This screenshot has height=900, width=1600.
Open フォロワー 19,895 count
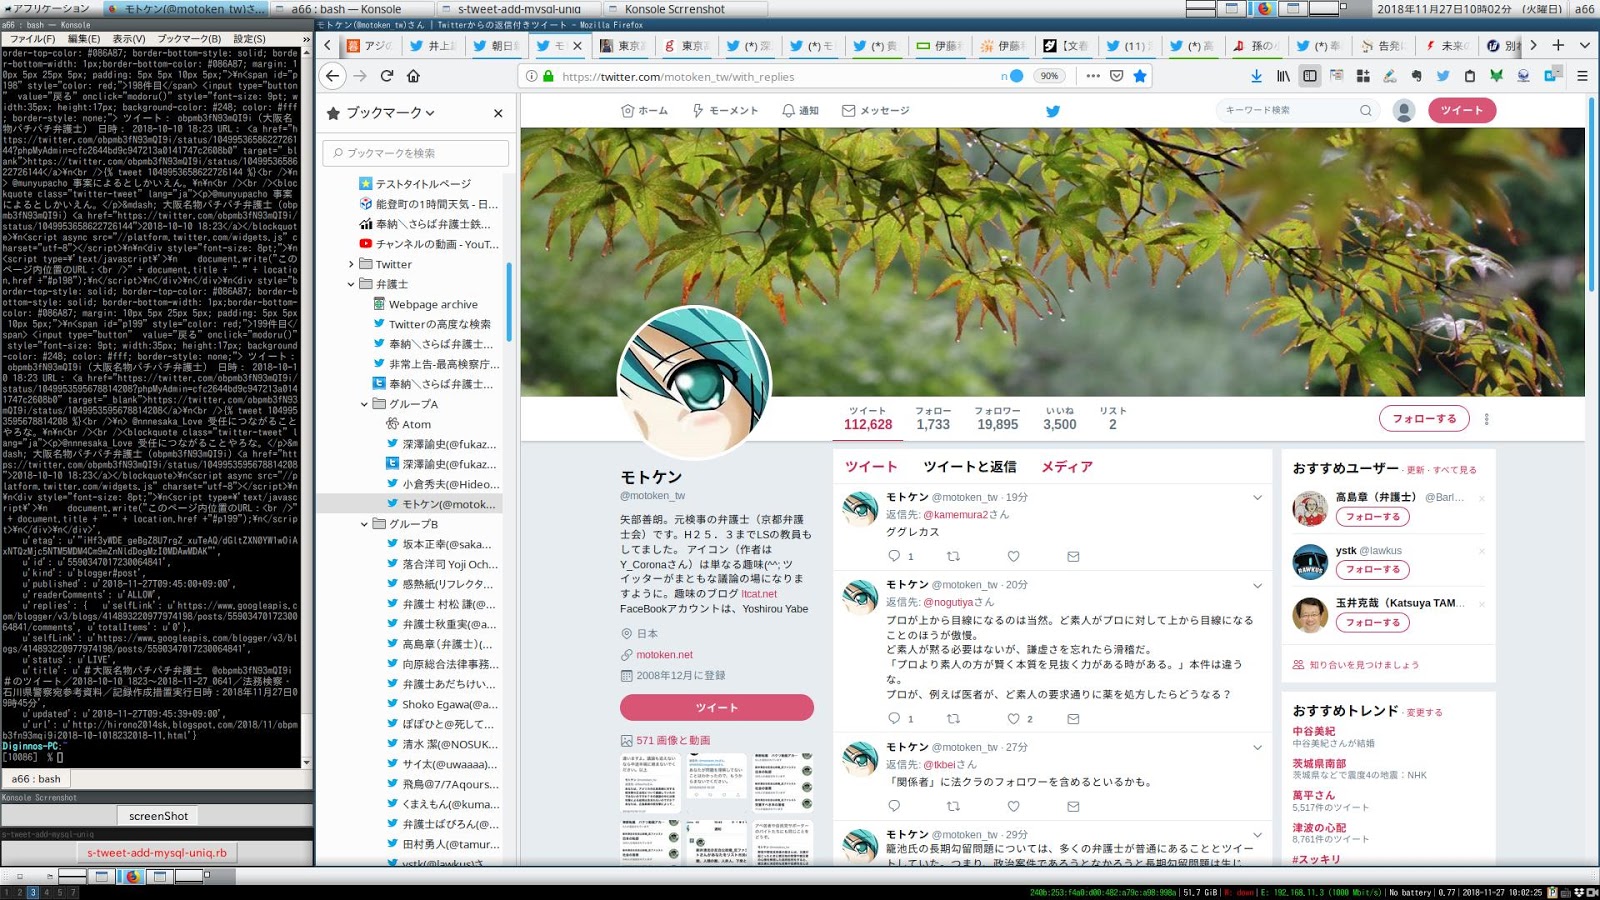tap(998, 418)
